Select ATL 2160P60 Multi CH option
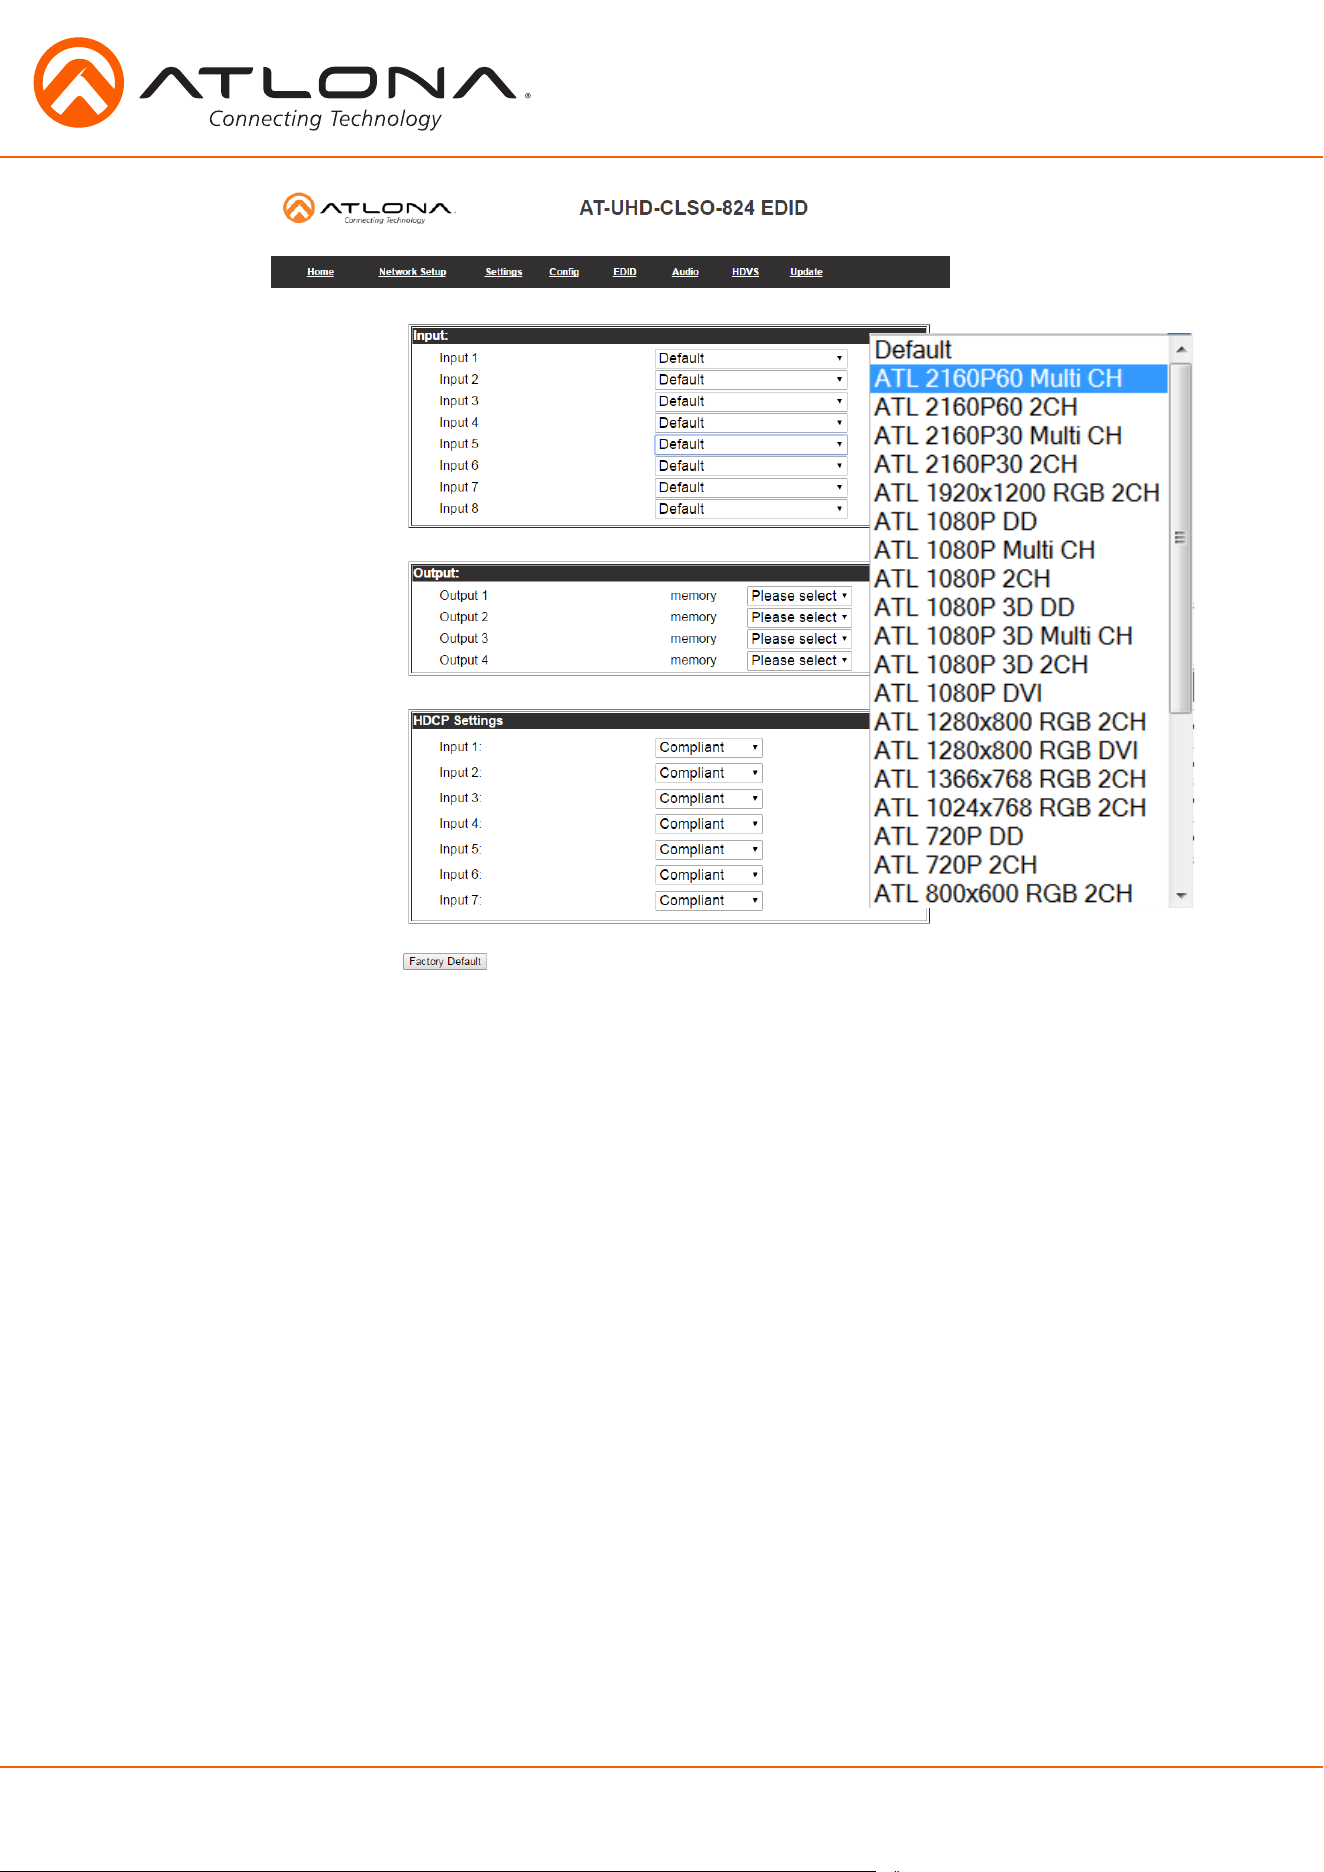 tap(1019, 379)
